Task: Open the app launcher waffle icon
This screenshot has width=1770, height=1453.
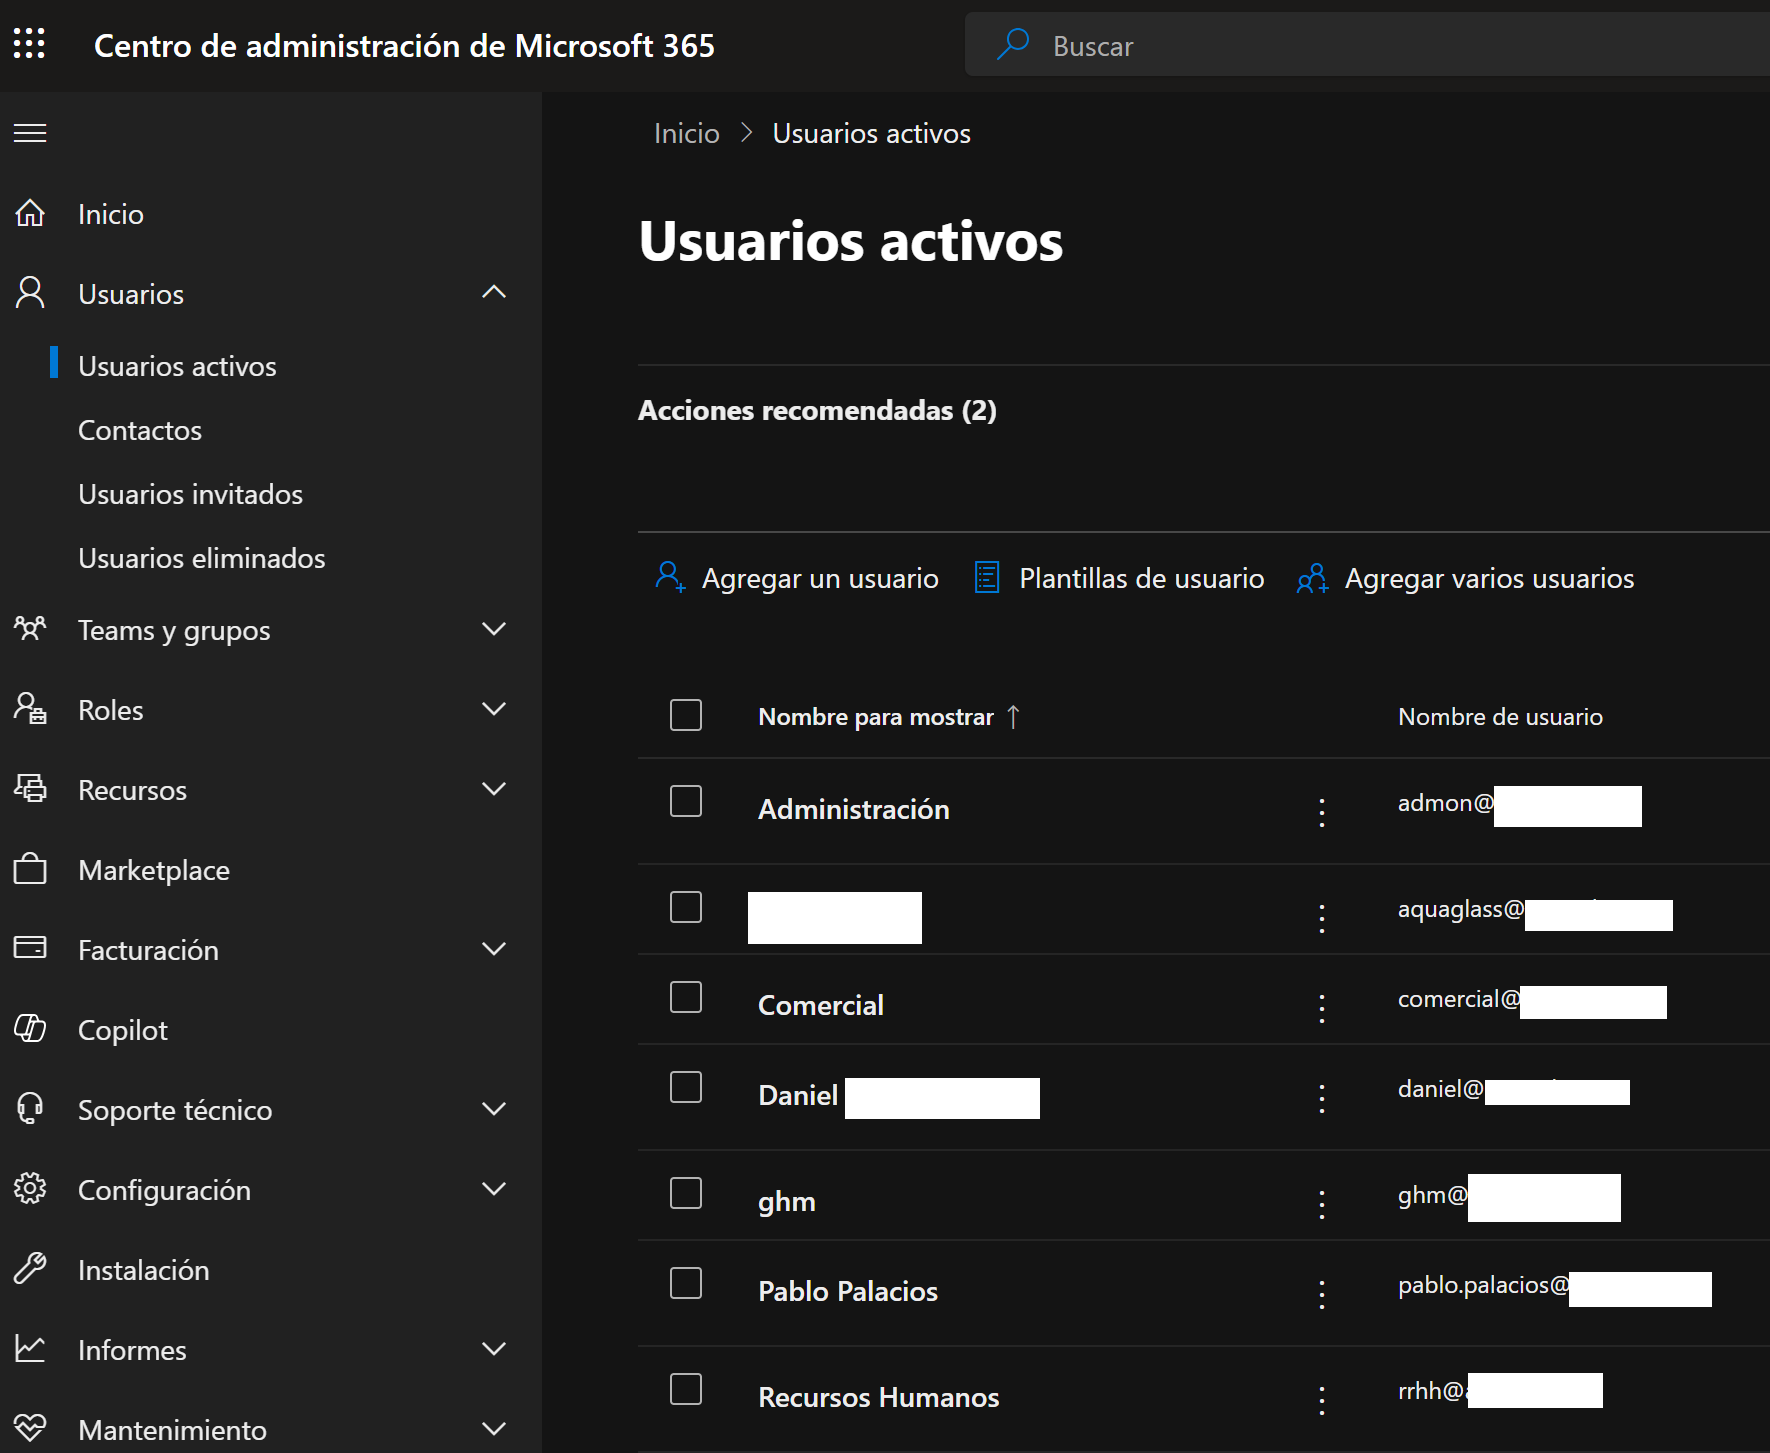Action: coord(29,44)
